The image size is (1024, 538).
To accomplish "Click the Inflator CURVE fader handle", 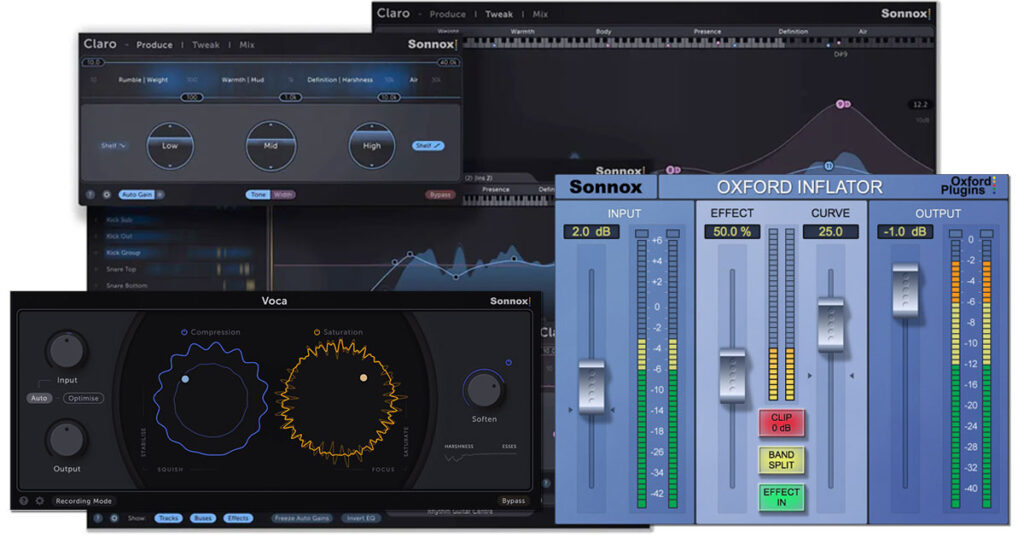I will 831,324.
